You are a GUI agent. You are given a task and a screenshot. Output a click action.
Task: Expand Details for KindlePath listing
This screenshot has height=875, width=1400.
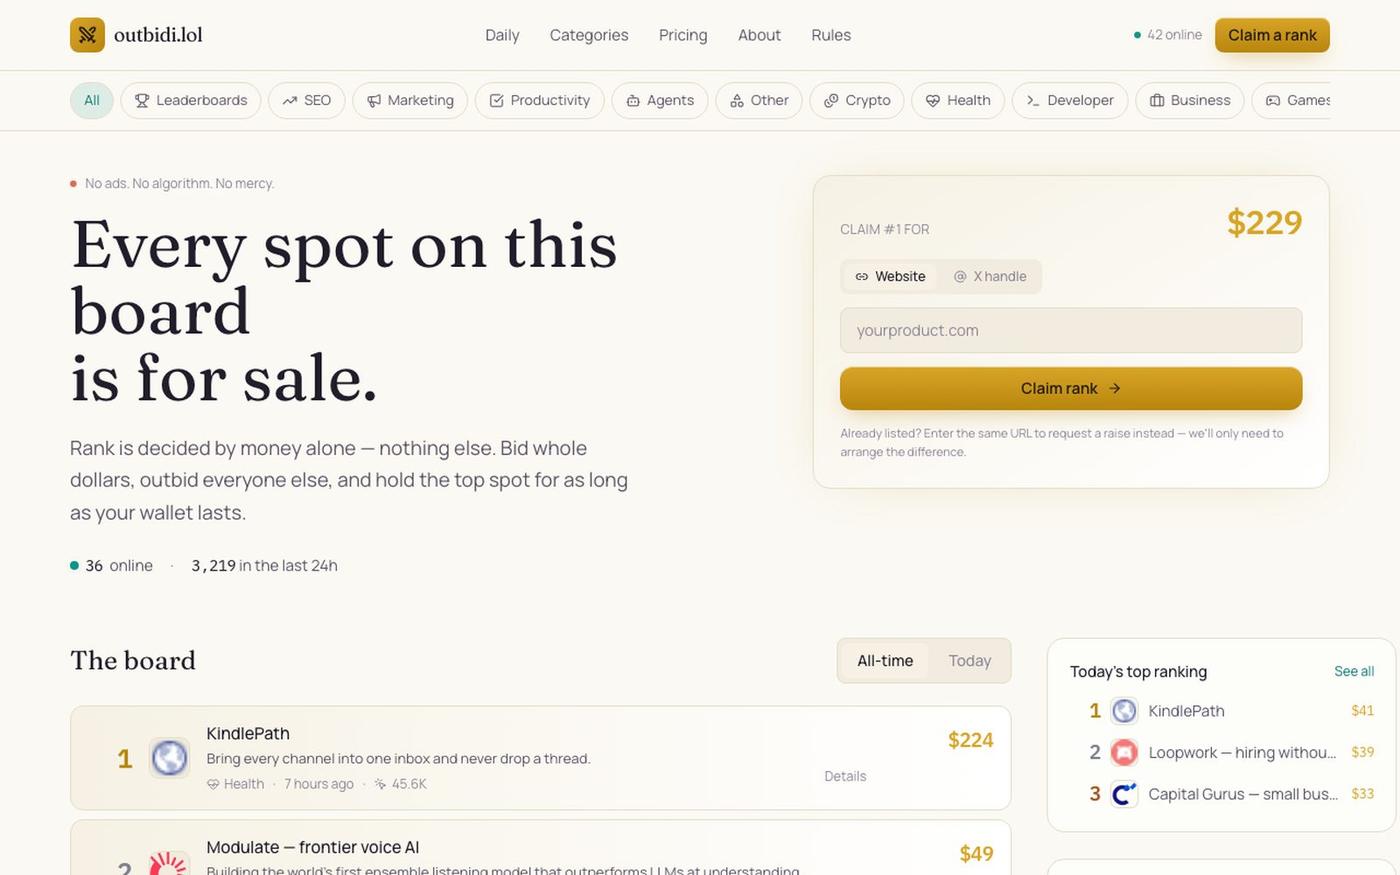pyautogui.click(x=845, y=776)
